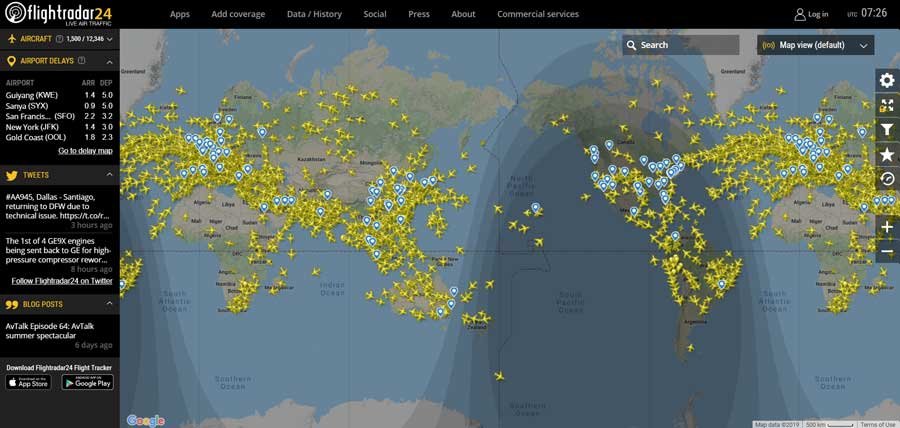The width and height of the screenshot is (900, 428).
Task: Click the UTC 07:26 clock
Action: point(867,13)
